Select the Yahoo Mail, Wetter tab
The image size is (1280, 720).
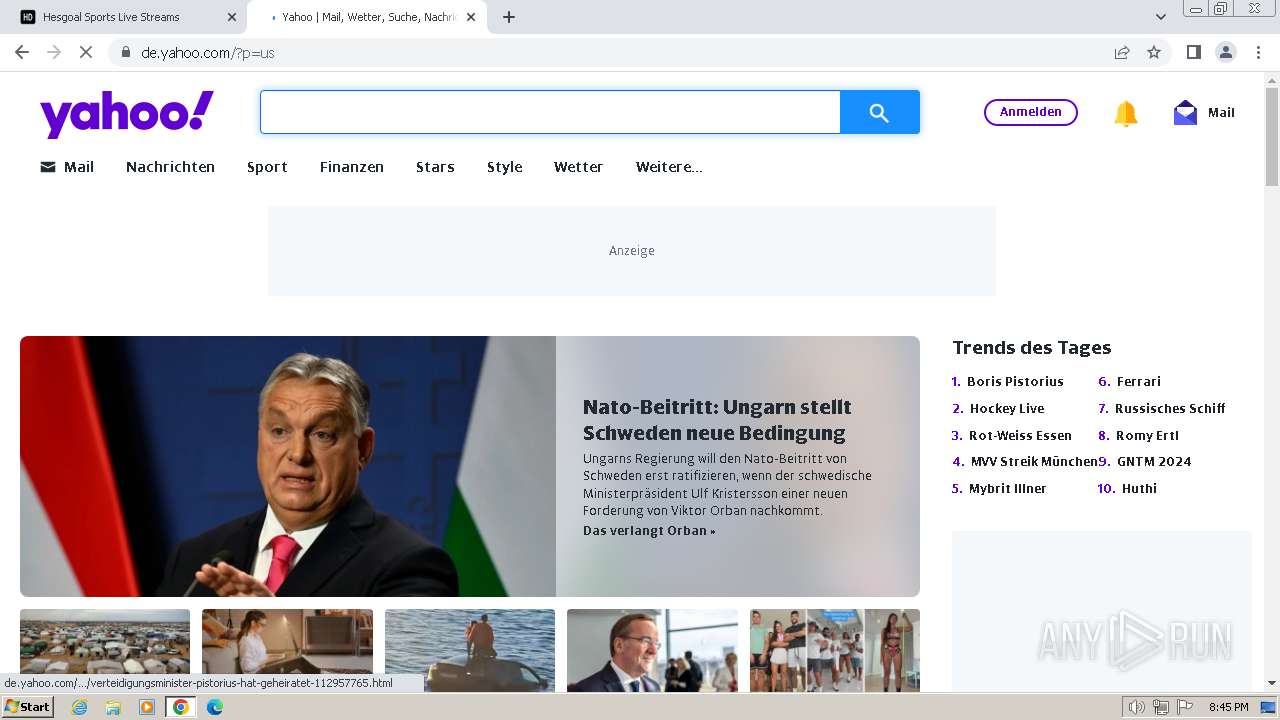[368, 17]
